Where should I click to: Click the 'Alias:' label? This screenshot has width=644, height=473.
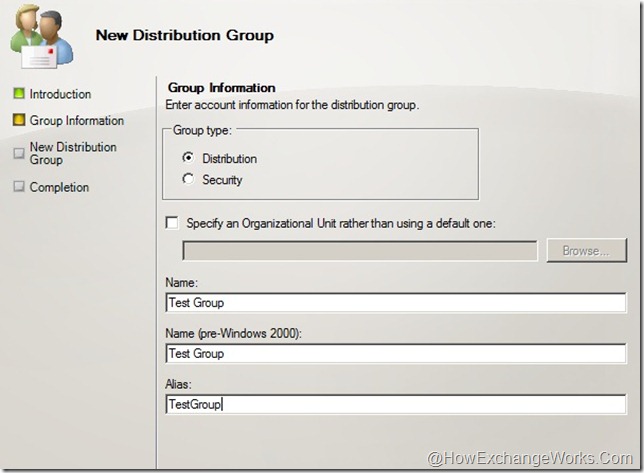click(x=178, y=384)
